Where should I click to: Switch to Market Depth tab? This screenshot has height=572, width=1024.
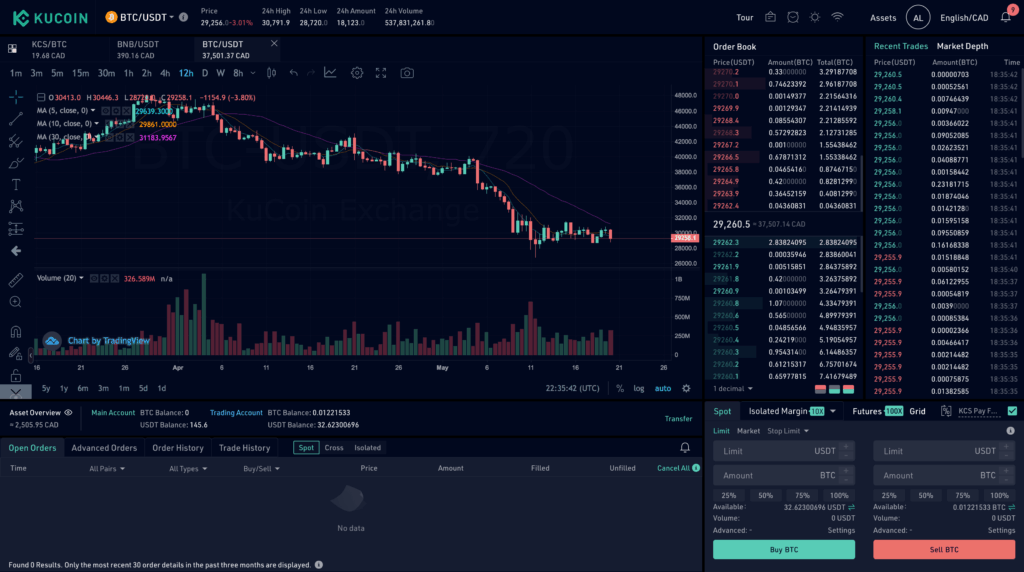click(x=962, y=46)
